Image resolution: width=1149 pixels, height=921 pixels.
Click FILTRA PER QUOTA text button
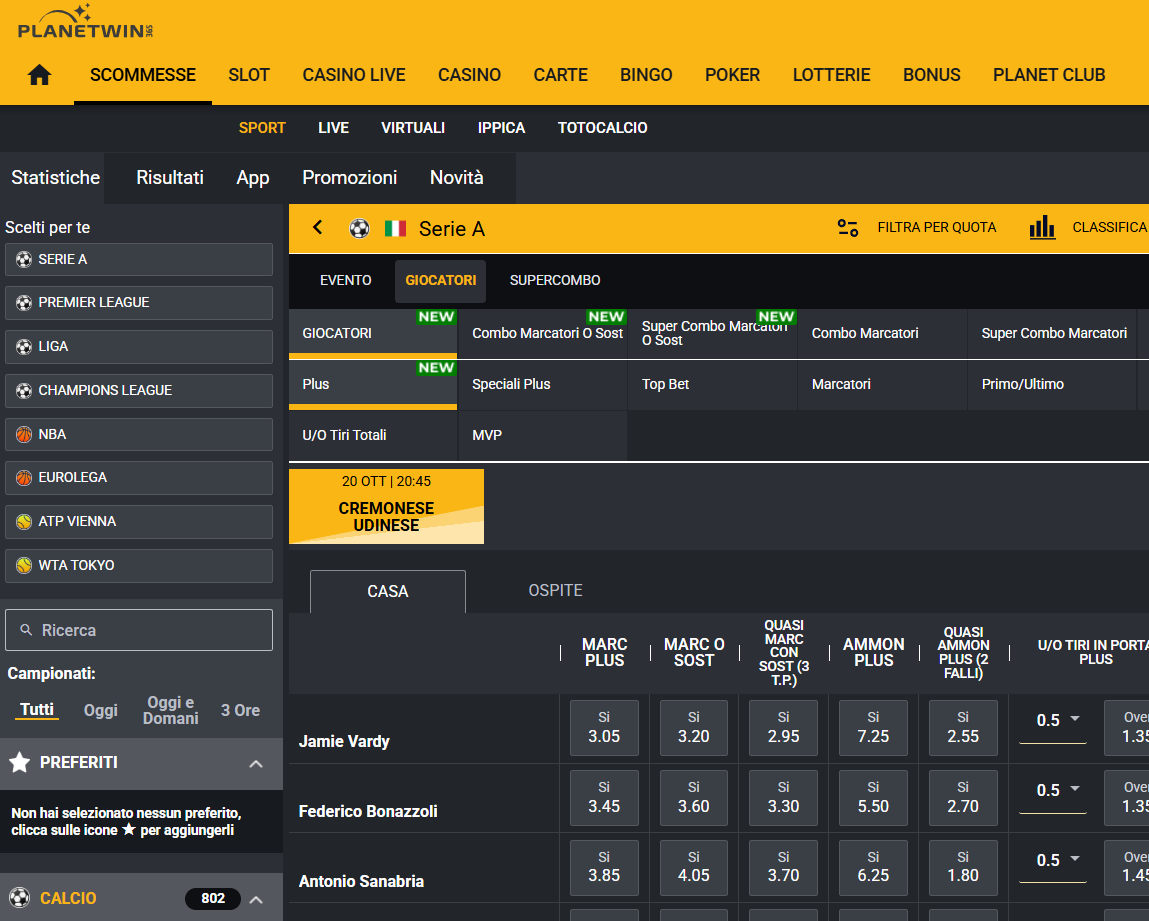[x=936, y=228]
